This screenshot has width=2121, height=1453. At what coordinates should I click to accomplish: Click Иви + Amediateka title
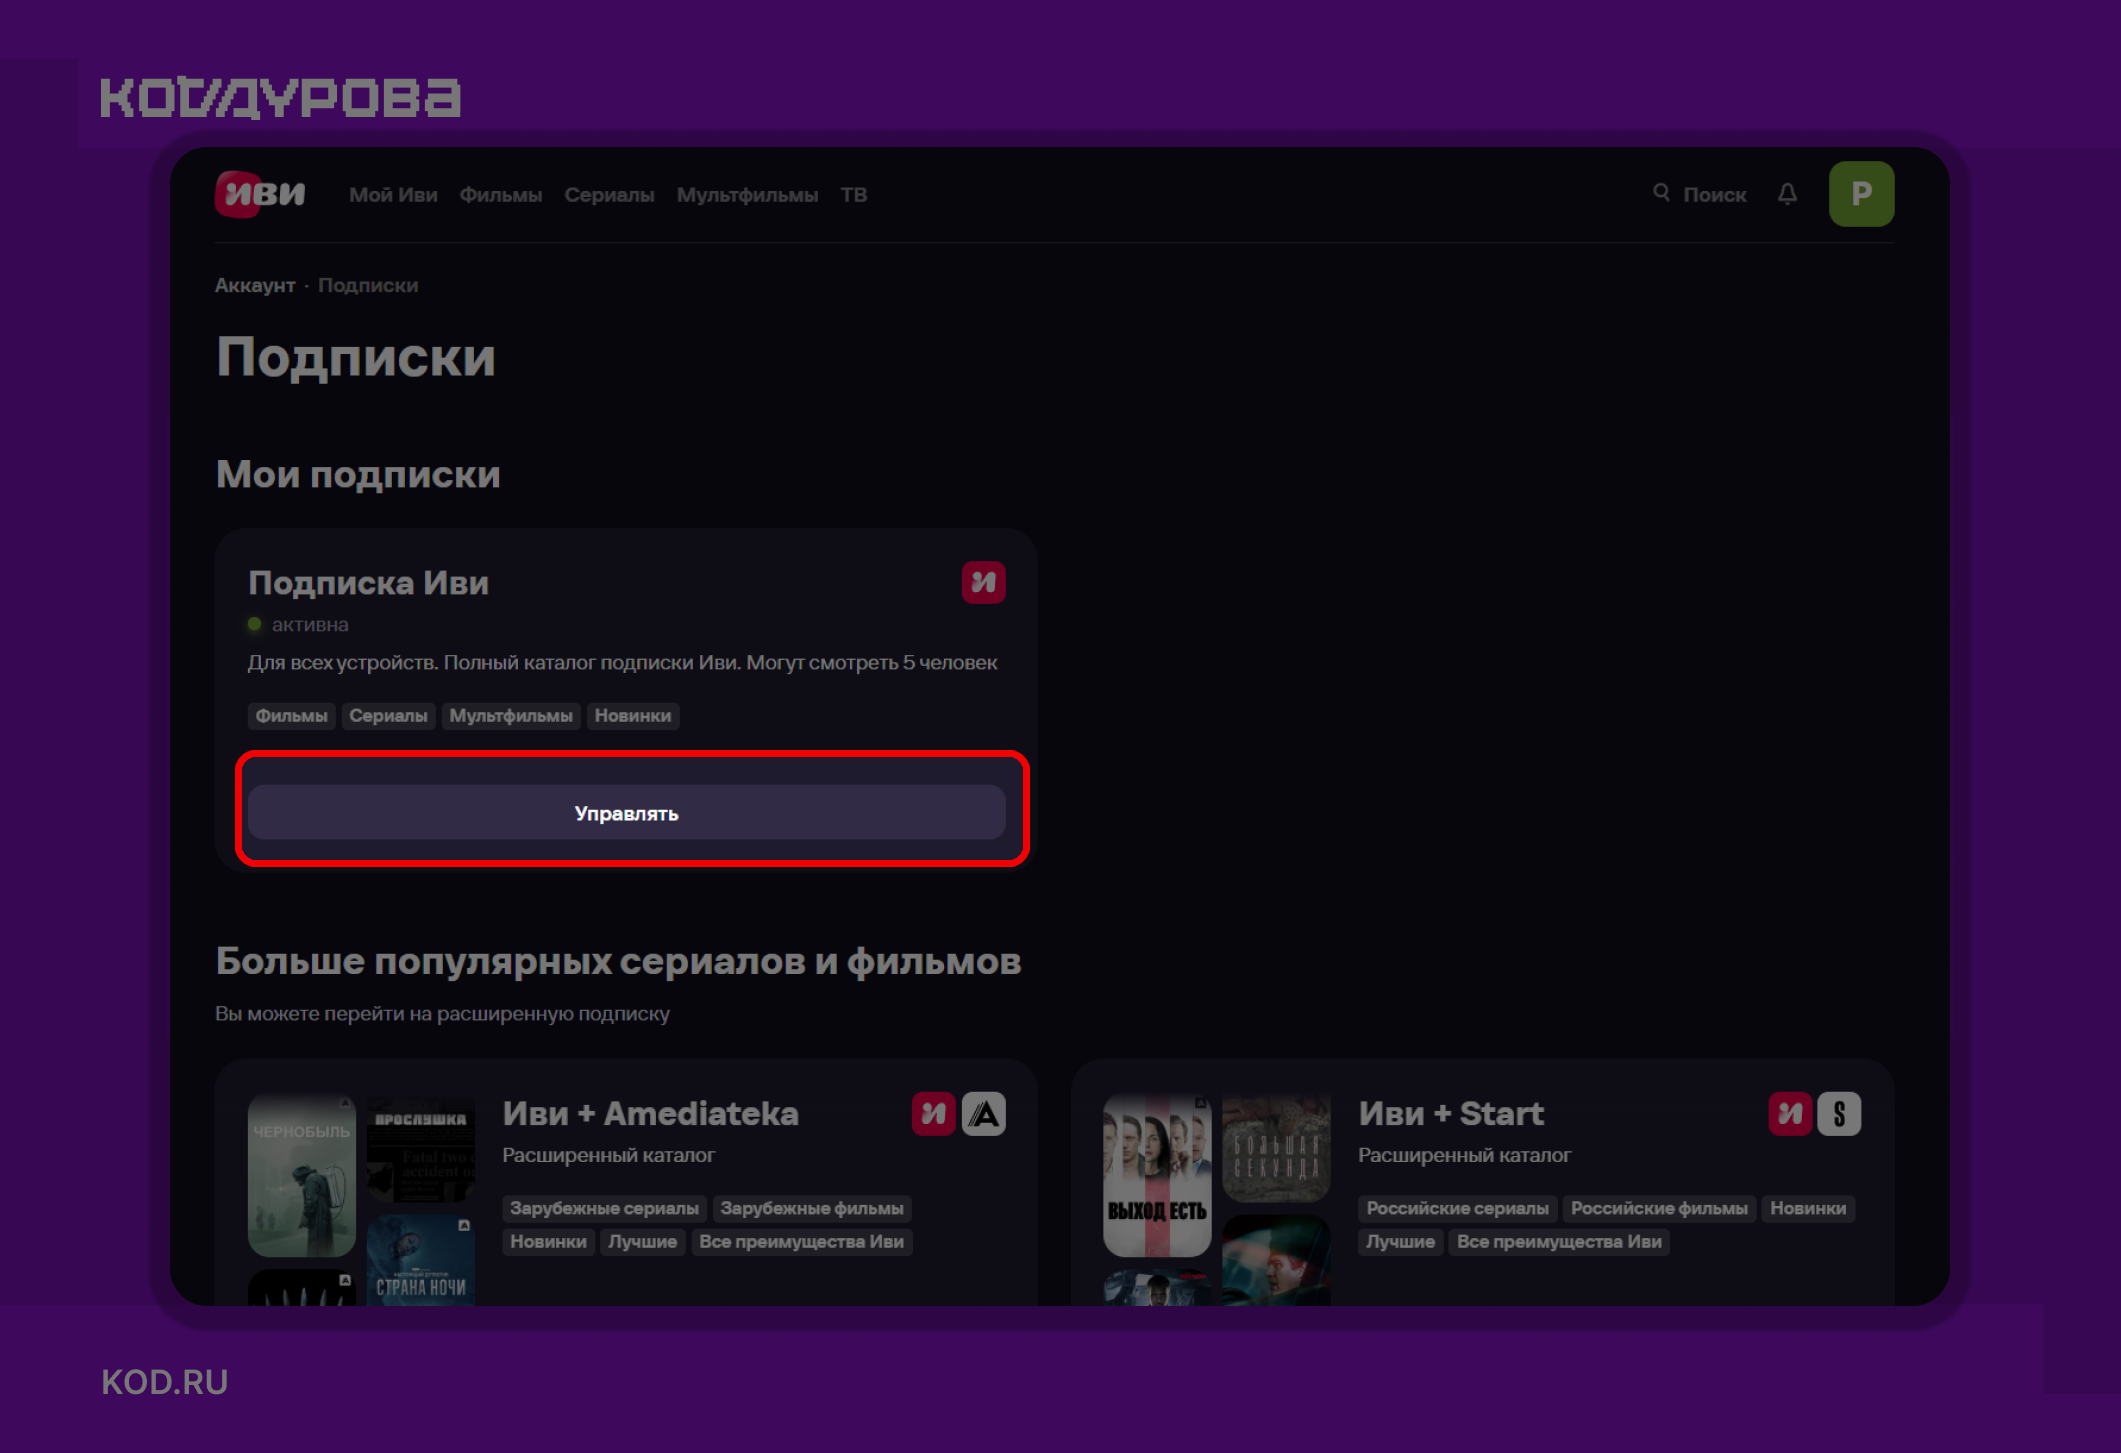(x=650, y=1113)
